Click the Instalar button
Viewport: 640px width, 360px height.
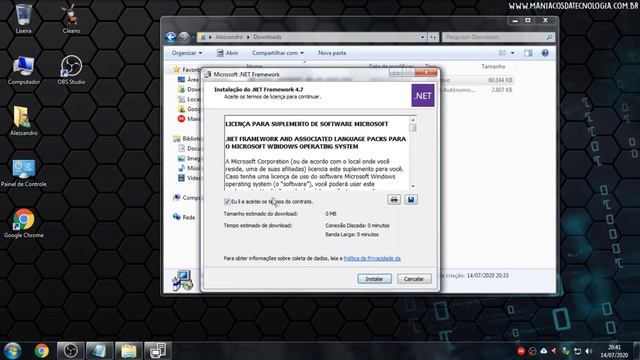[374, 279]
